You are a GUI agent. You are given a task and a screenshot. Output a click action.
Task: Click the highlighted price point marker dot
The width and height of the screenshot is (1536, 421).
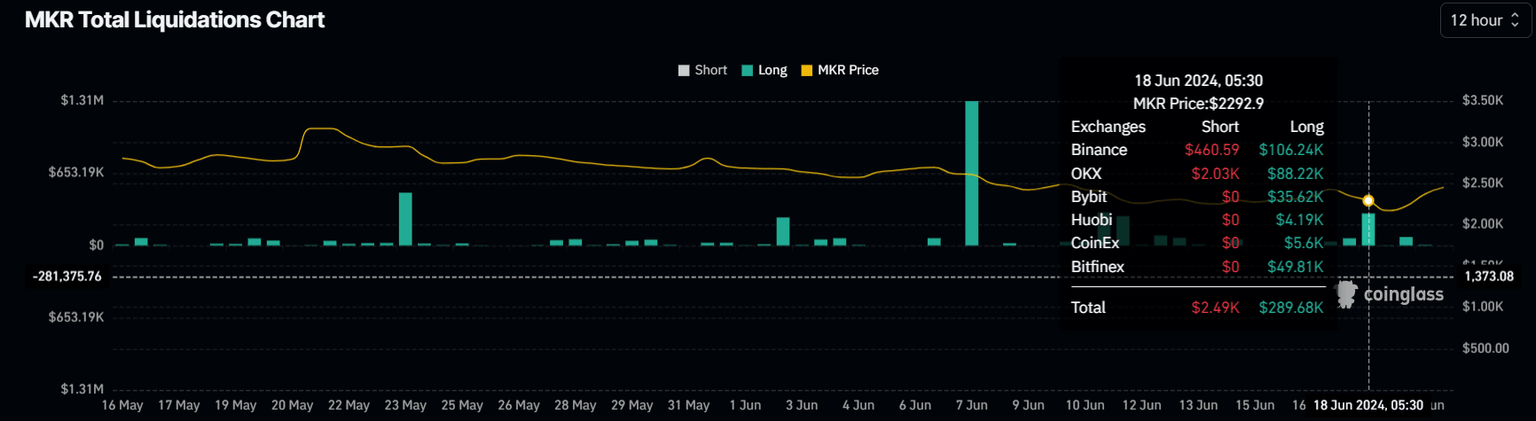tap(1368, 201)
